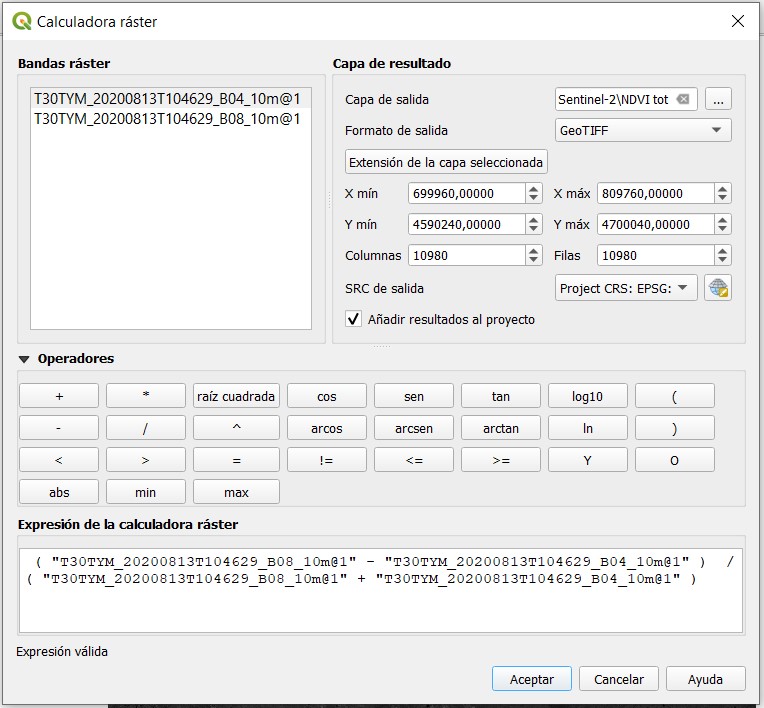
Task: Insert the equals operator
Action: 236,460
